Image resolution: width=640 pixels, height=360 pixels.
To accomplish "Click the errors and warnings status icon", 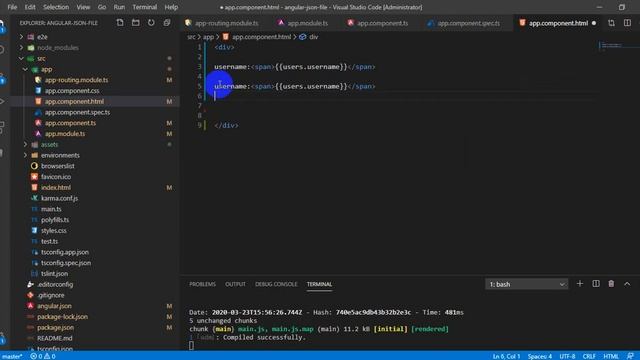I will (43, 356).
